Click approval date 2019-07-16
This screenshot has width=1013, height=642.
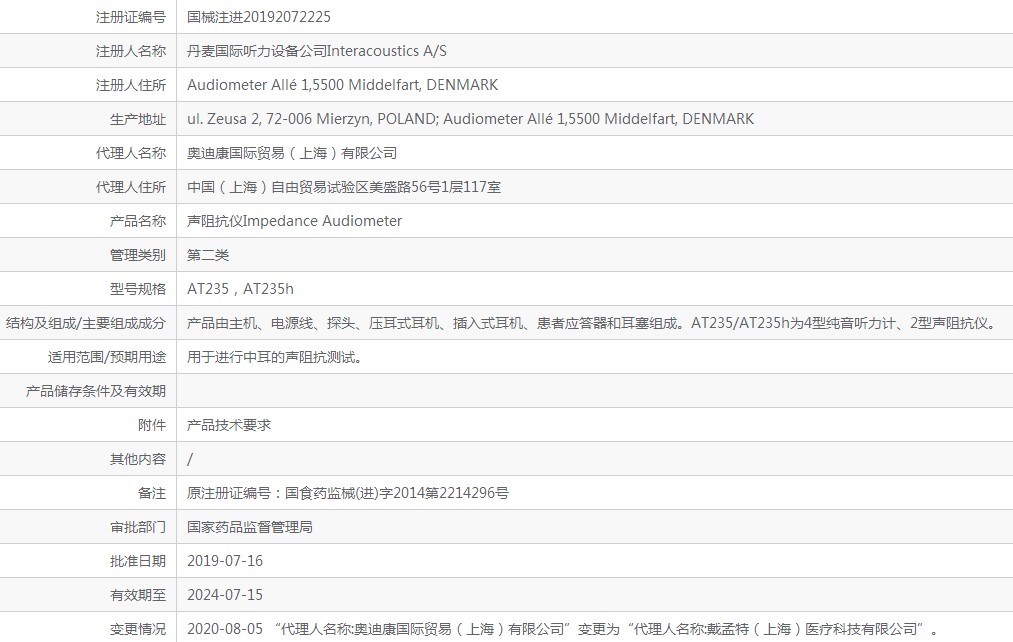[225, 561]
